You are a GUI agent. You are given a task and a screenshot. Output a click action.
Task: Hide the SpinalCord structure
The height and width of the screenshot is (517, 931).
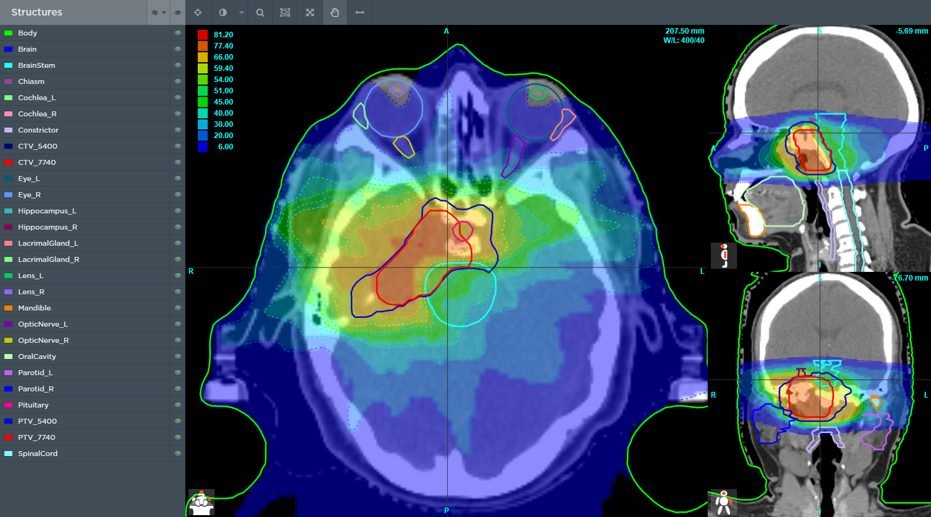[x=178, y=453]
